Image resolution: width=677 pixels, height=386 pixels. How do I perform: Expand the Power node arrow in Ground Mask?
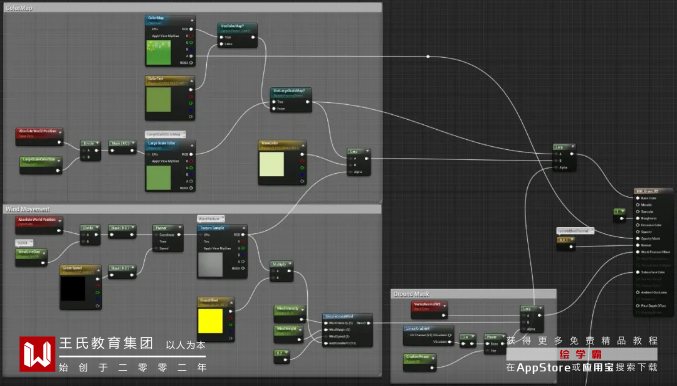[x=503, y=337]
